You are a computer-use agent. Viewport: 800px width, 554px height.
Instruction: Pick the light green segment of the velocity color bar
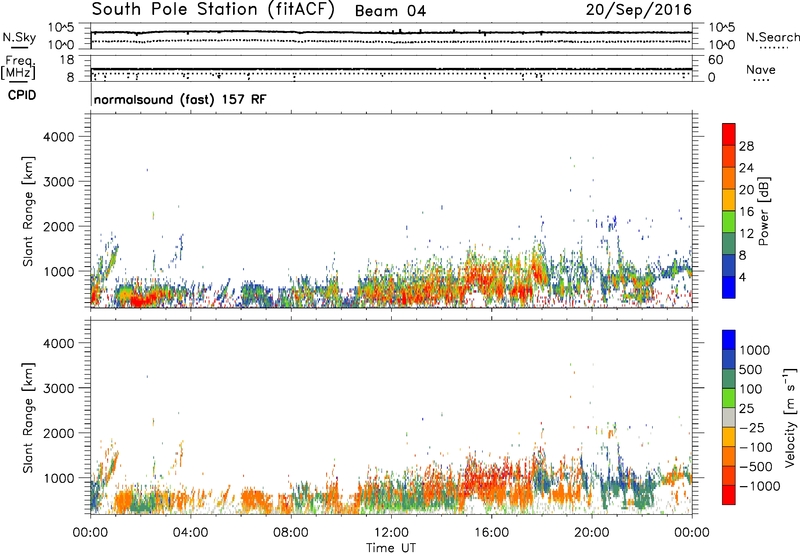729,398
